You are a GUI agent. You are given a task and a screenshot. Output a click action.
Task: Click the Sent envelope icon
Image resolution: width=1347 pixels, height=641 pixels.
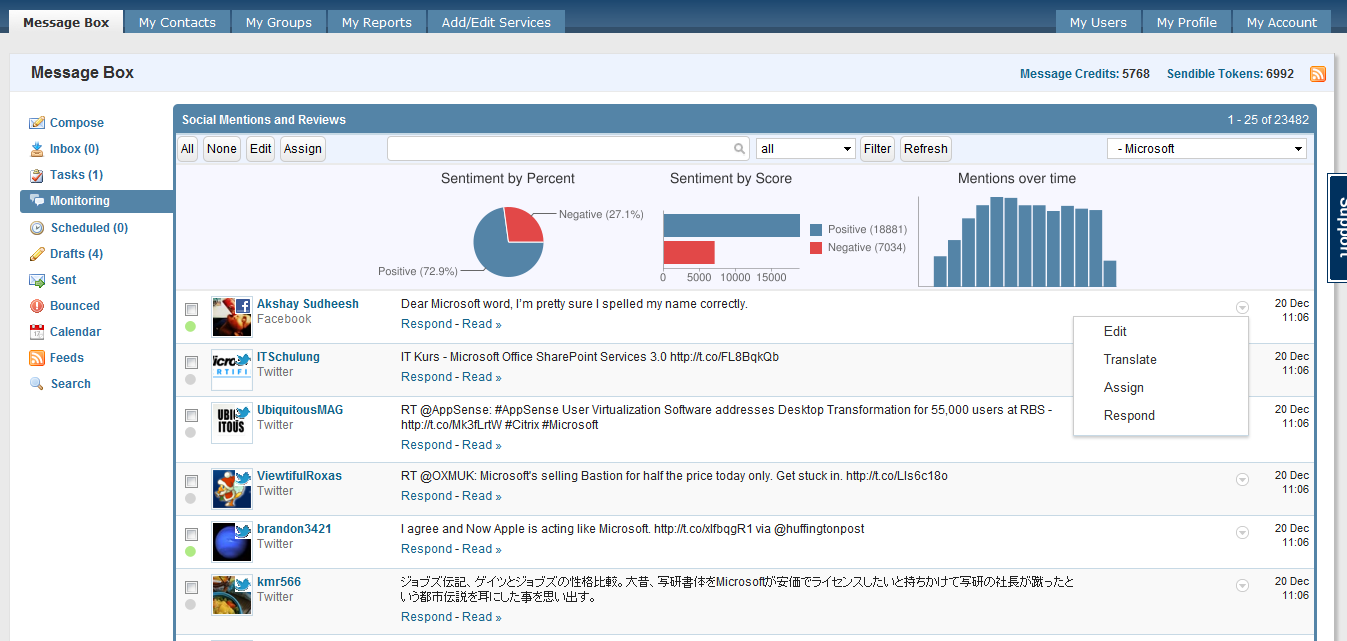(x=37, y=280)
